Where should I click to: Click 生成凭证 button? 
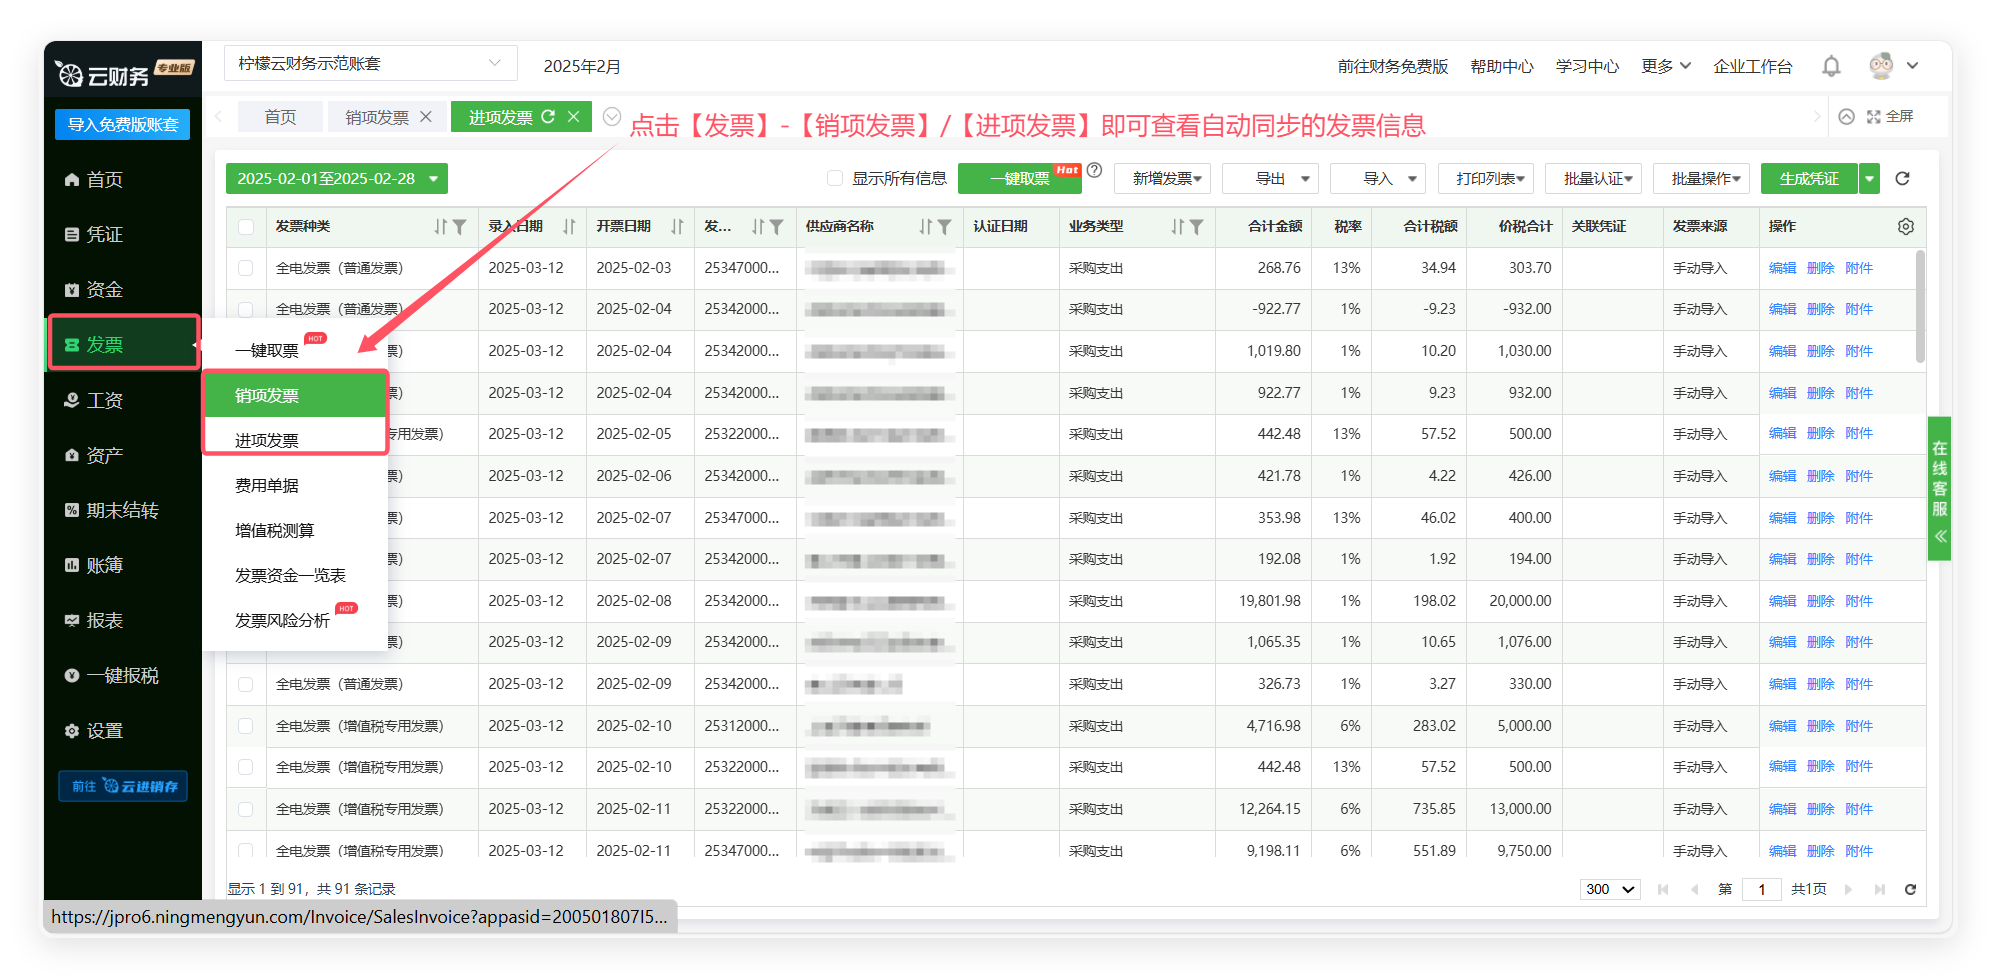pyautogui.click(x=1809, y=178)
